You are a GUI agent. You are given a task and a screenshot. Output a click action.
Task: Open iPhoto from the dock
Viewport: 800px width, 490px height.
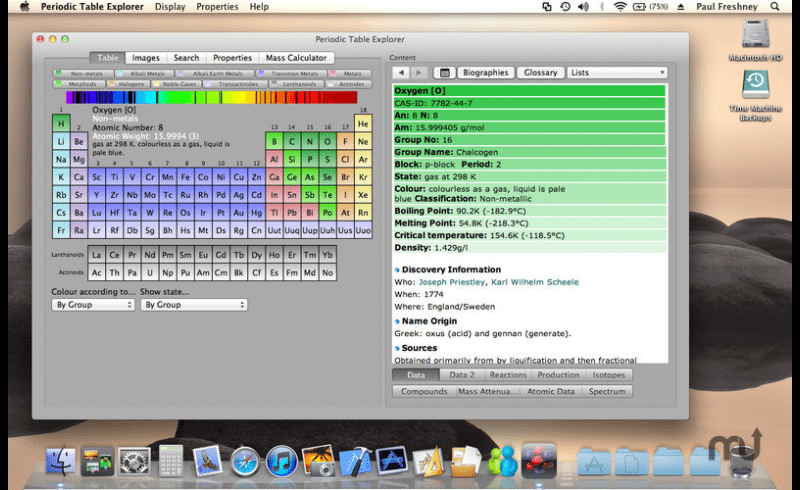[318, 461]
